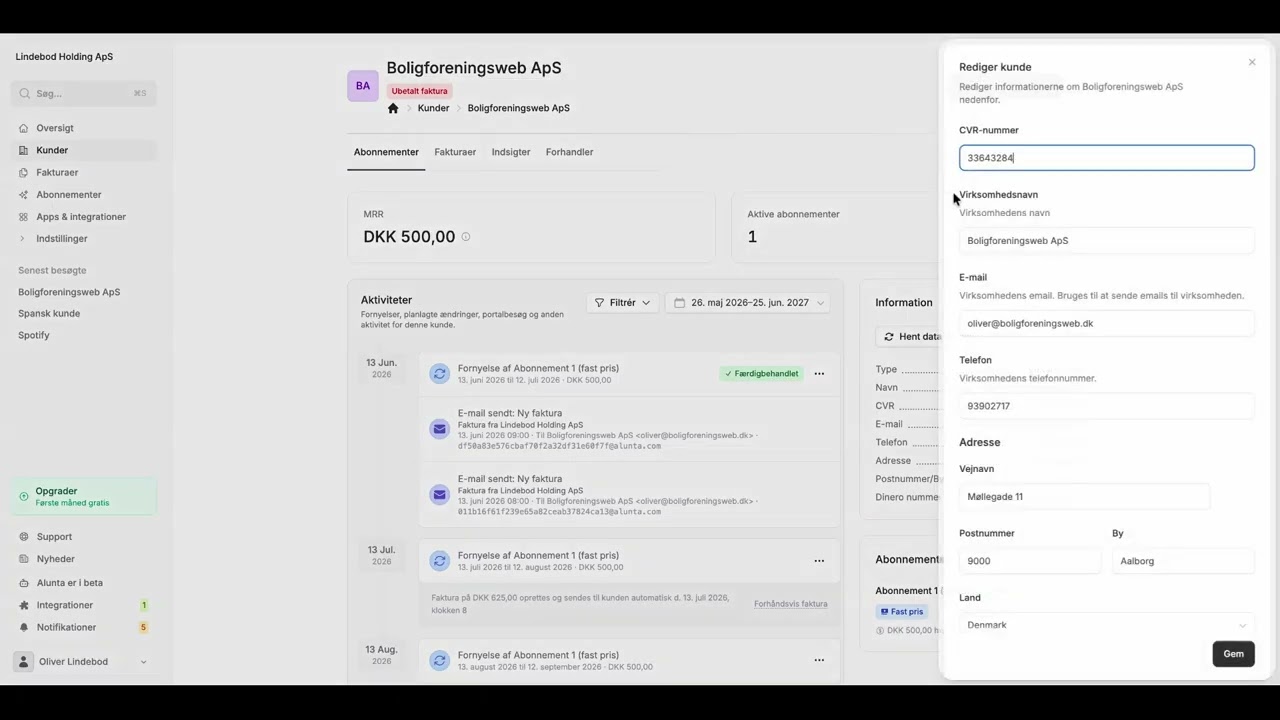The image size is (1280, 720).
Task: Click the By input field
Action: pyautogui.click(x=1183, y=561)
